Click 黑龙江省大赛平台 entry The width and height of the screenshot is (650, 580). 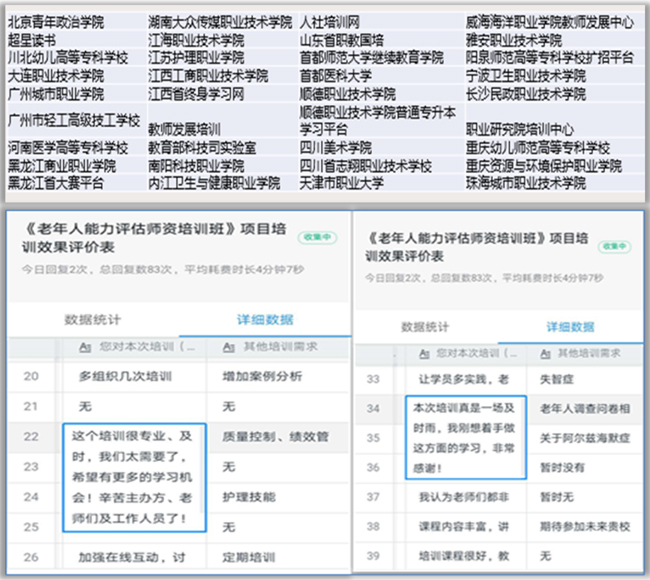point(56,183)
